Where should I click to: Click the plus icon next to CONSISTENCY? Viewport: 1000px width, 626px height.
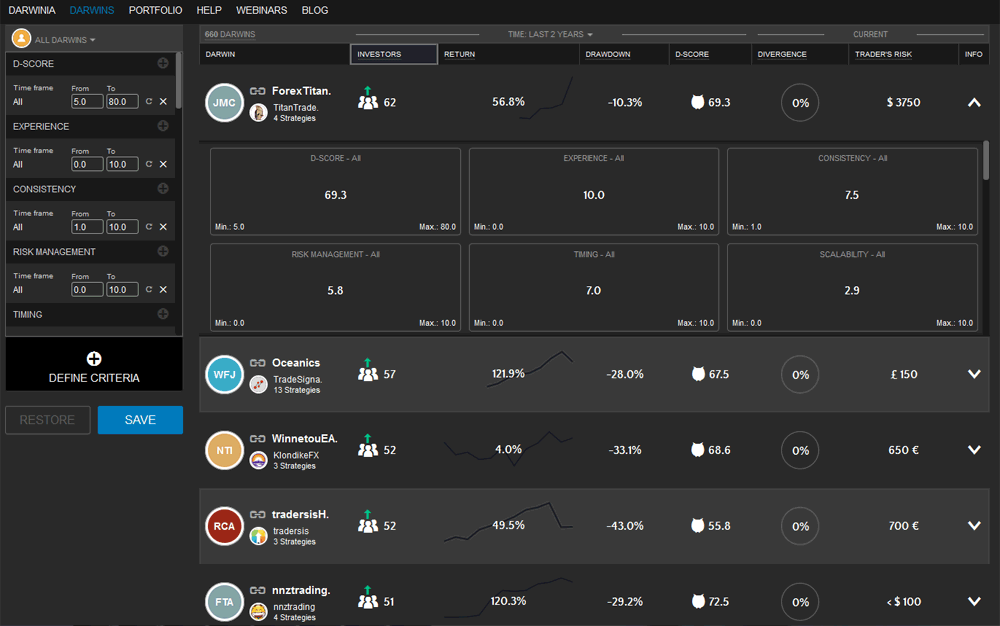163,189
